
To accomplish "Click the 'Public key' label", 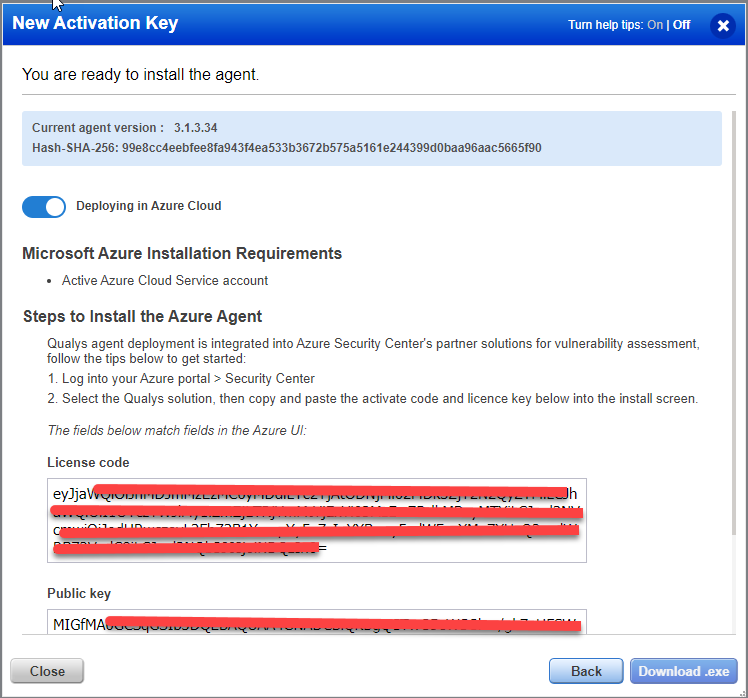I will coord(79,594).
